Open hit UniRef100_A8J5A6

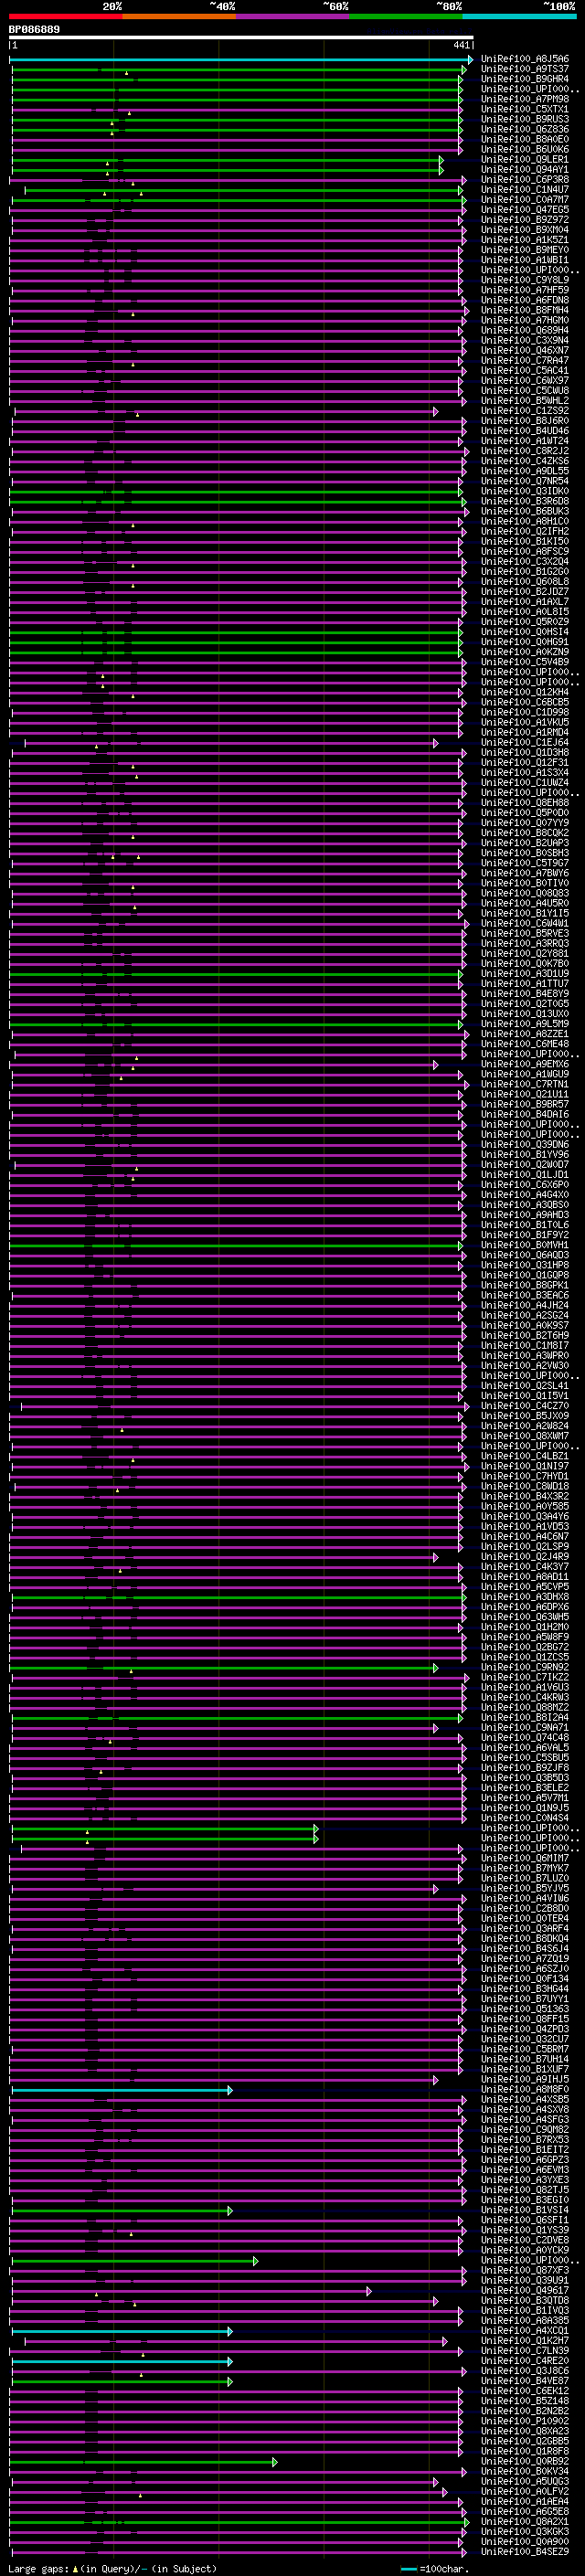click(524, 60)
